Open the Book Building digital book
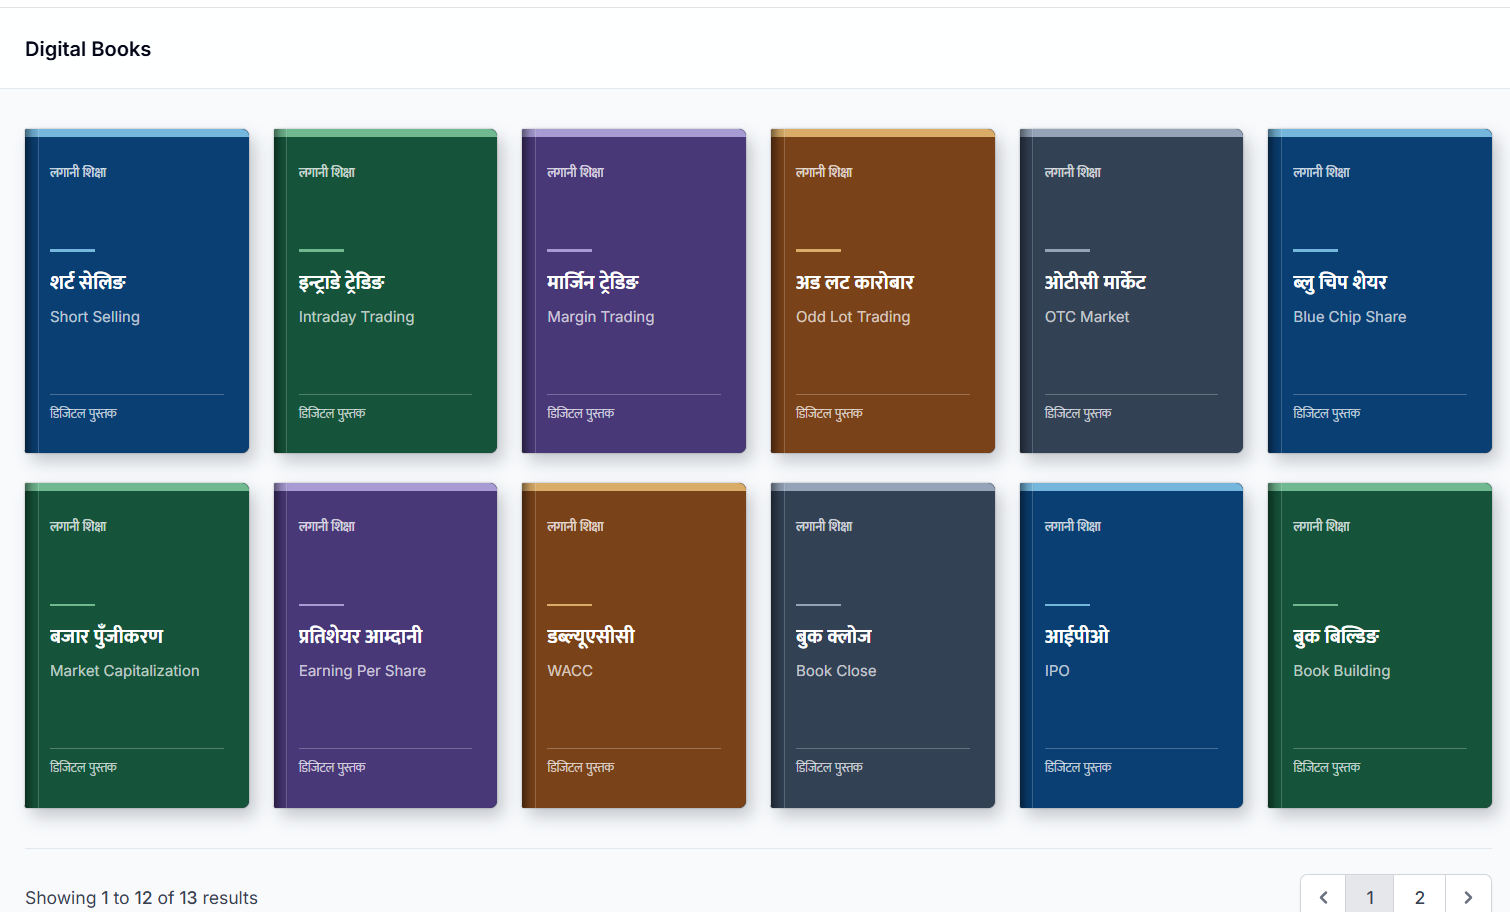This screenshot has height=912, width=1510. 1380,646
